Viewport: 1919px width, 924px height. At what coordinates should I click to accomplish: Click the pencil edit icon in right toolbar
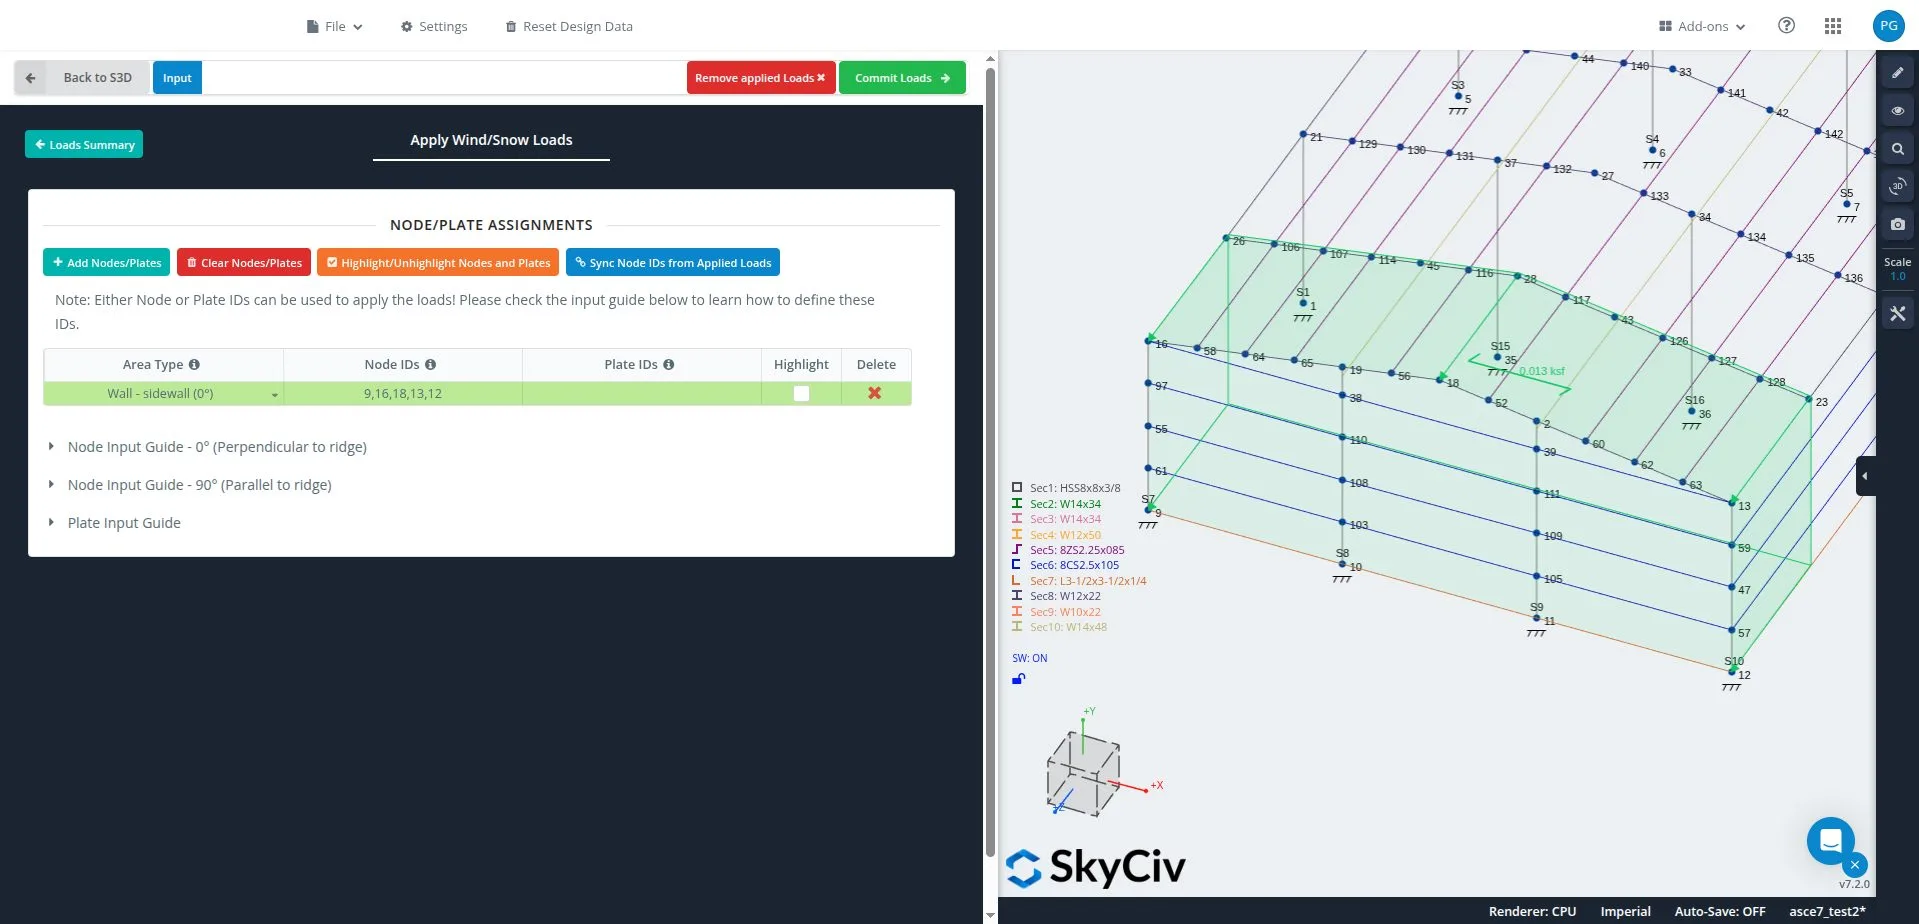click(x=1897, y=73)
